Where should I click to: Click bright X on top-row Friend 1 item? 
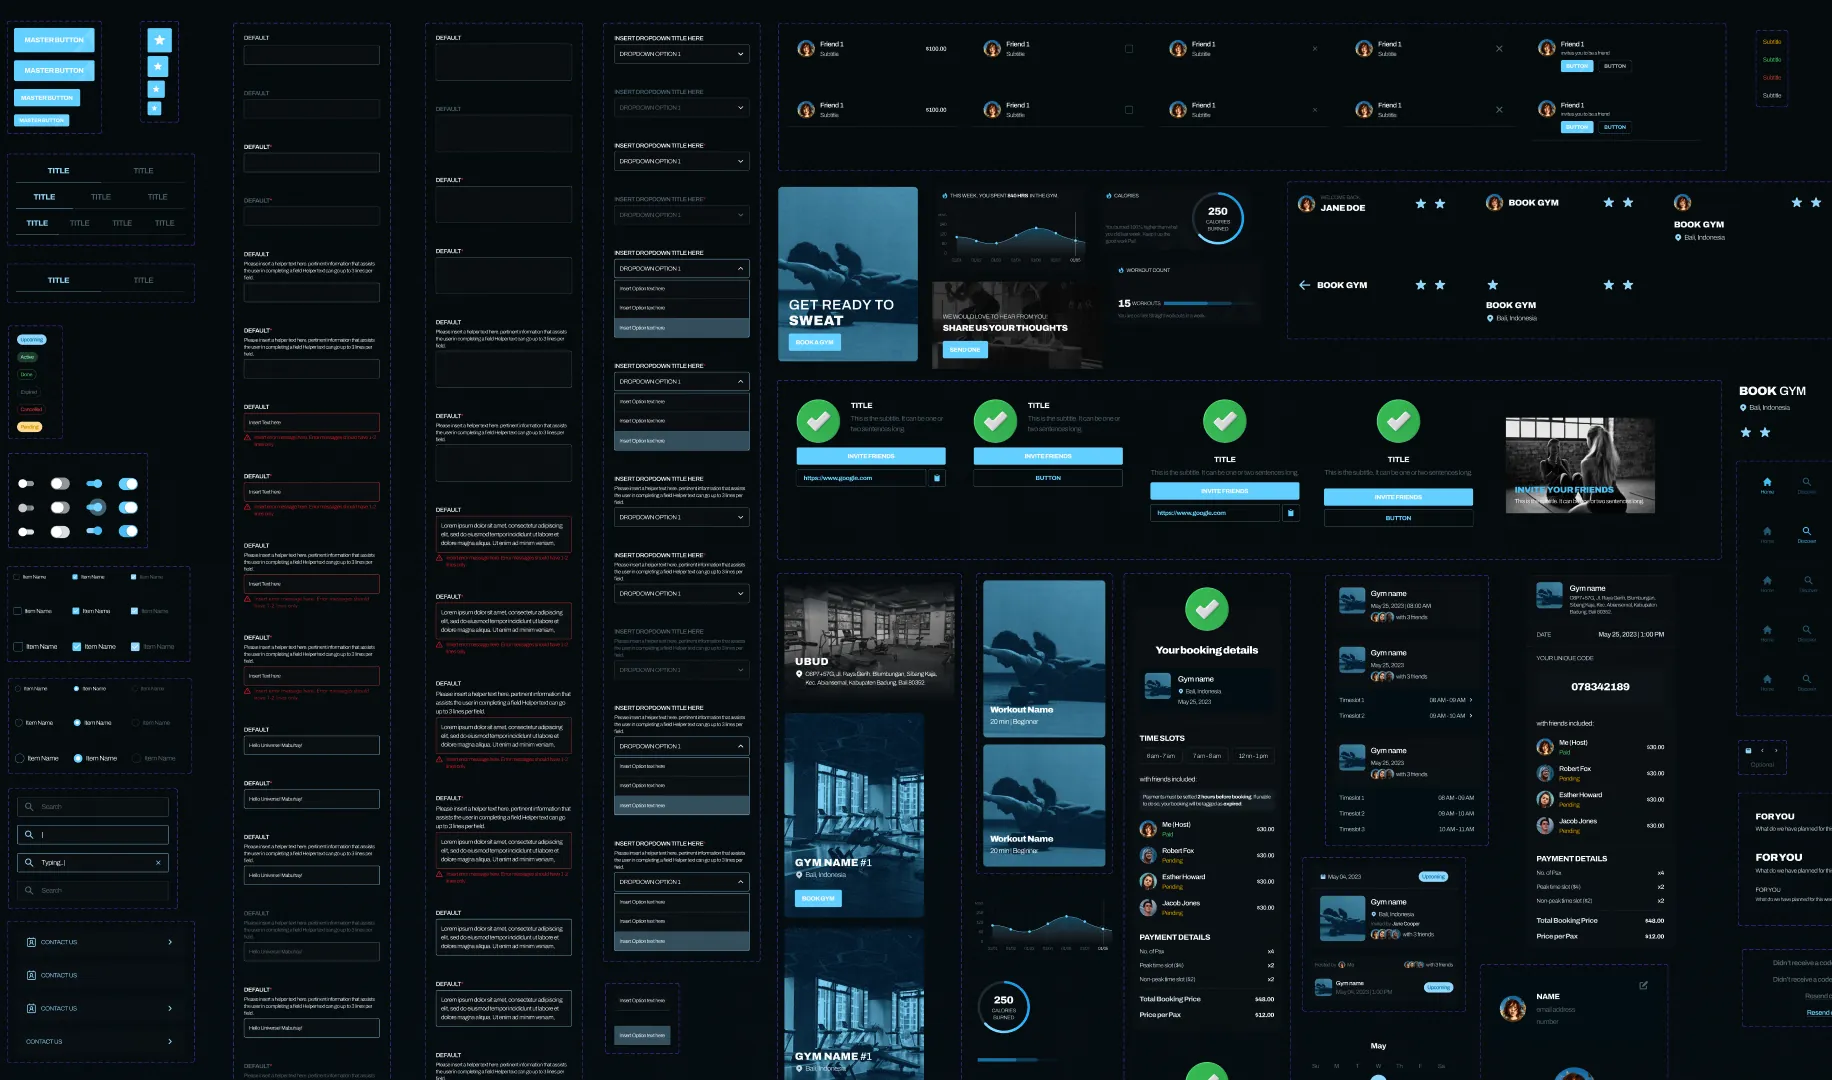tap(1499, 48)
